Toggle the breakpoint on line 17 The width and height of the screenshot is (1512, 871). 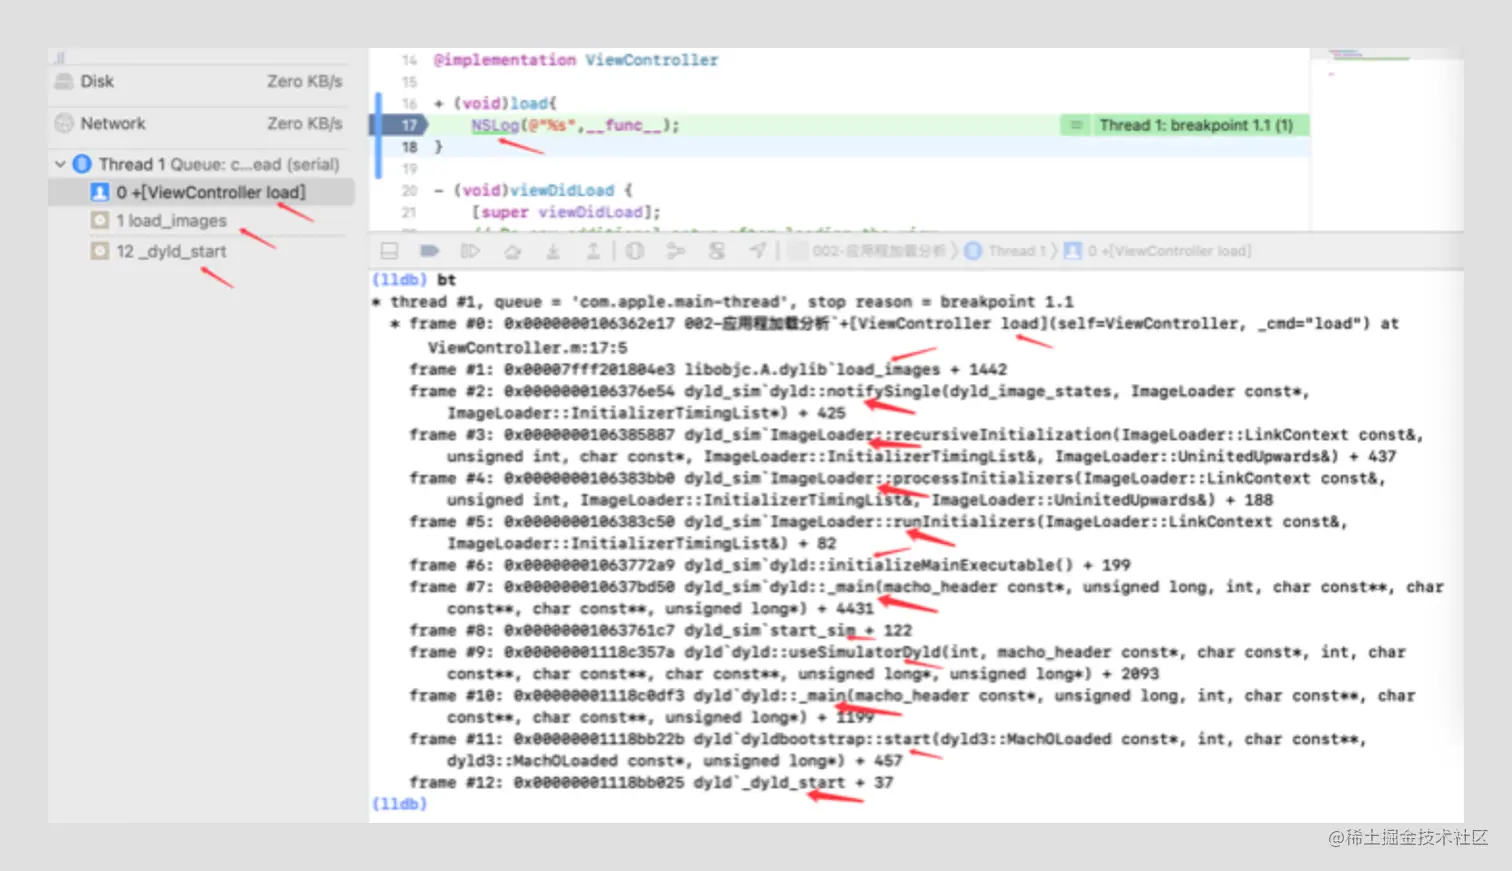point(400,125)
